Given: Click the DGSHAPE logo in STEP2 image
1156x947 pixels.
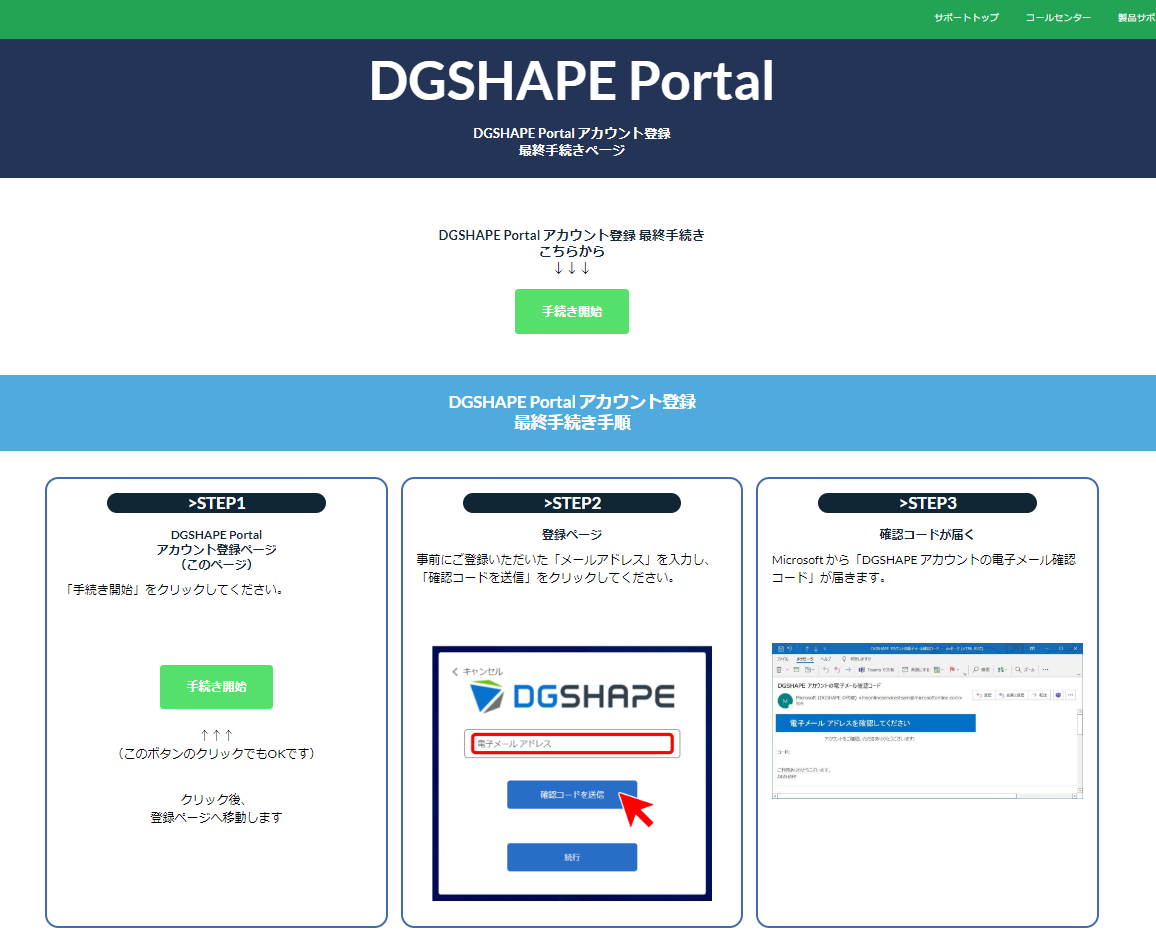Looking at the screenshot, I should coord(572,696).
